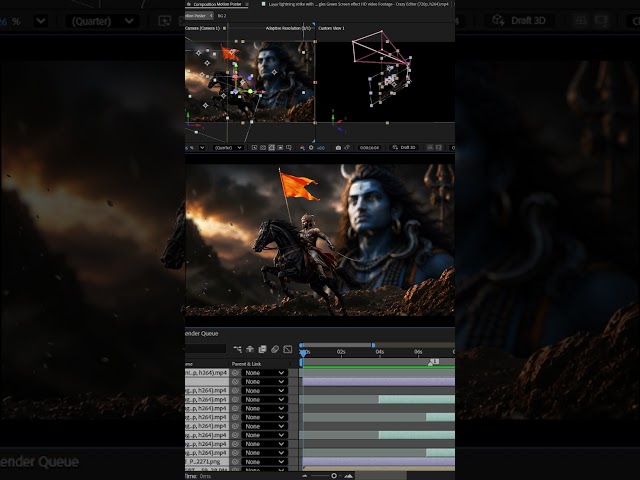Image resolution: width=640 pixels, height=480 pixels.
Task: Open grid and guide options
Action: [289, 147]
